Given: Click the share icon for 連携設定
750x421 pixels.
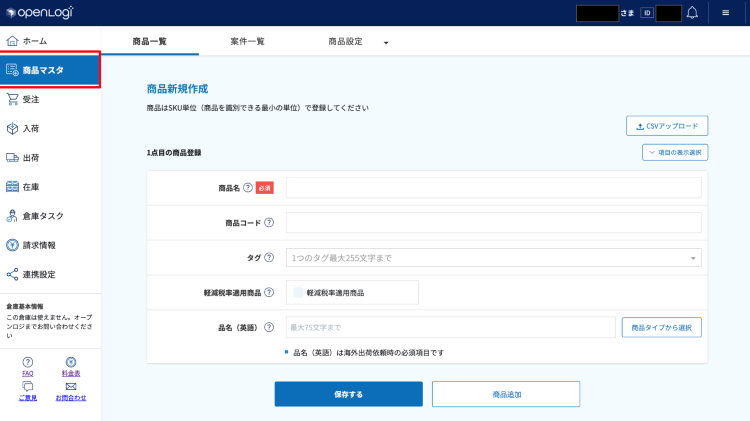Looking at the screenshot, I should (12, 274).
